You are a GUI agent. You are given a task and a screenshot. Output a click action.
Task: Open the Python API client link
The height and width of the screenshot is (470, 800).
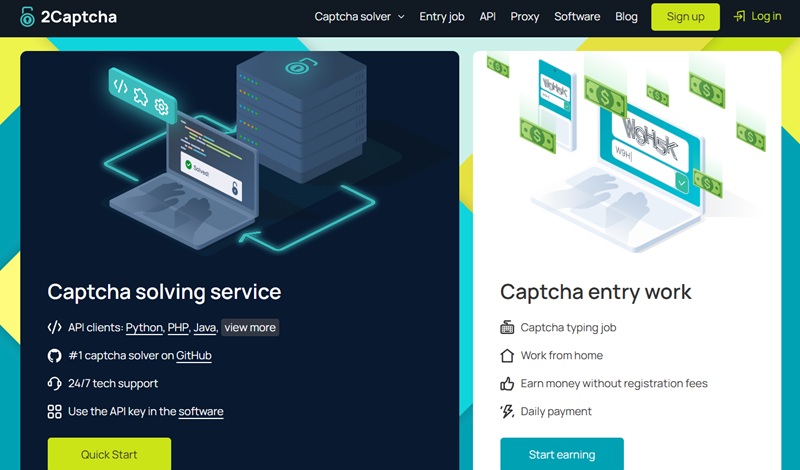click(x=144, y=328)
